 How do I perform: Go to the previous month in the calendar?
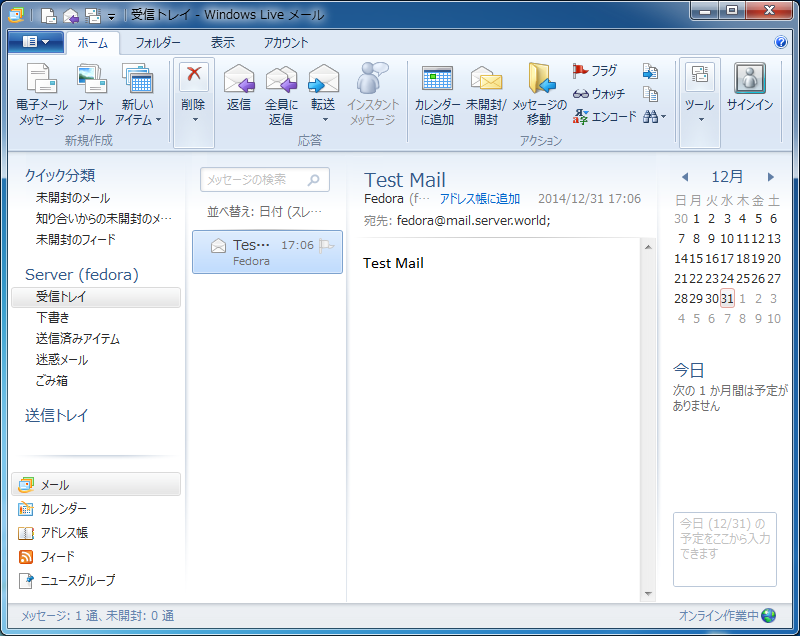(x=685, y=177)
